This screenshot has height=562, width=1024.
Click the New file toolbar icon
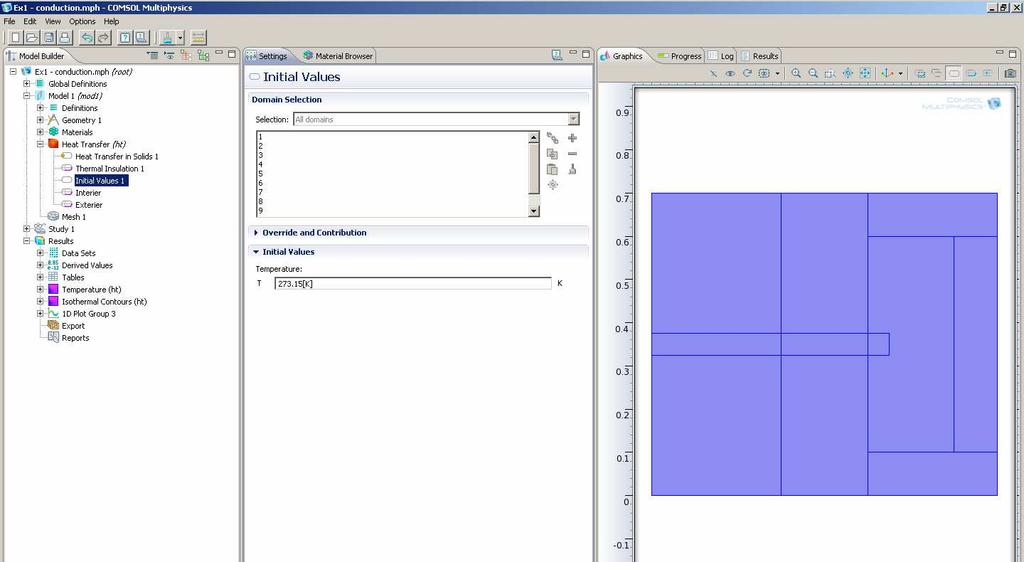click(16, 38)
